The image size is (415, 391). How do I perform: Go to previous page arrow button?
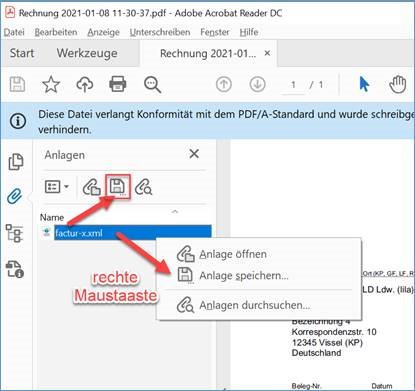[x=224, y=84]
